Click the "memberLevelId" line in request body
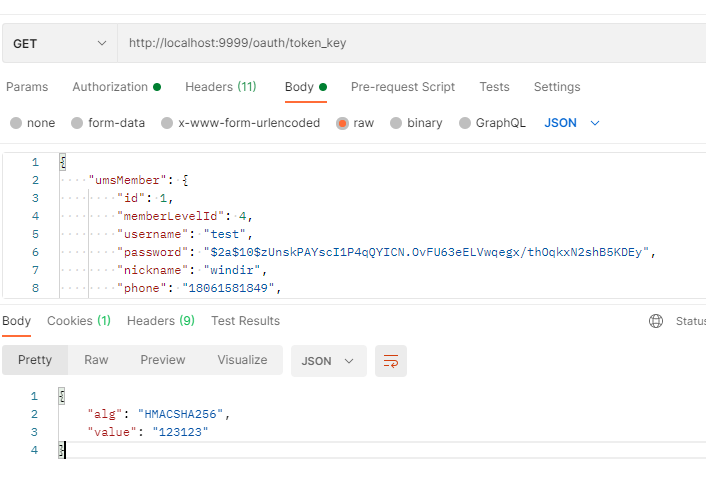 [x=185, y=216]
